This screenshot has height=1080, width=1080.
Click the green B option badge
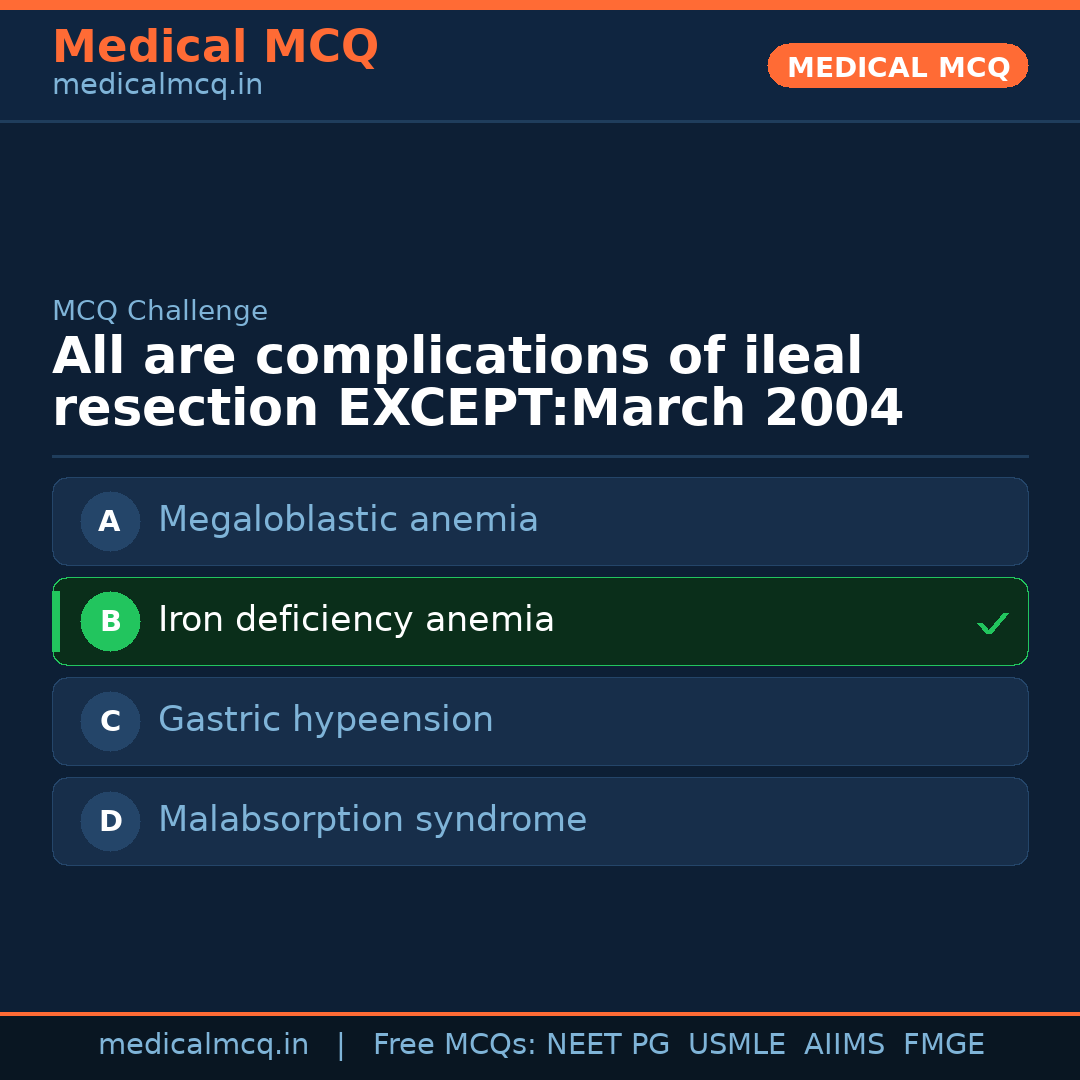110,621
